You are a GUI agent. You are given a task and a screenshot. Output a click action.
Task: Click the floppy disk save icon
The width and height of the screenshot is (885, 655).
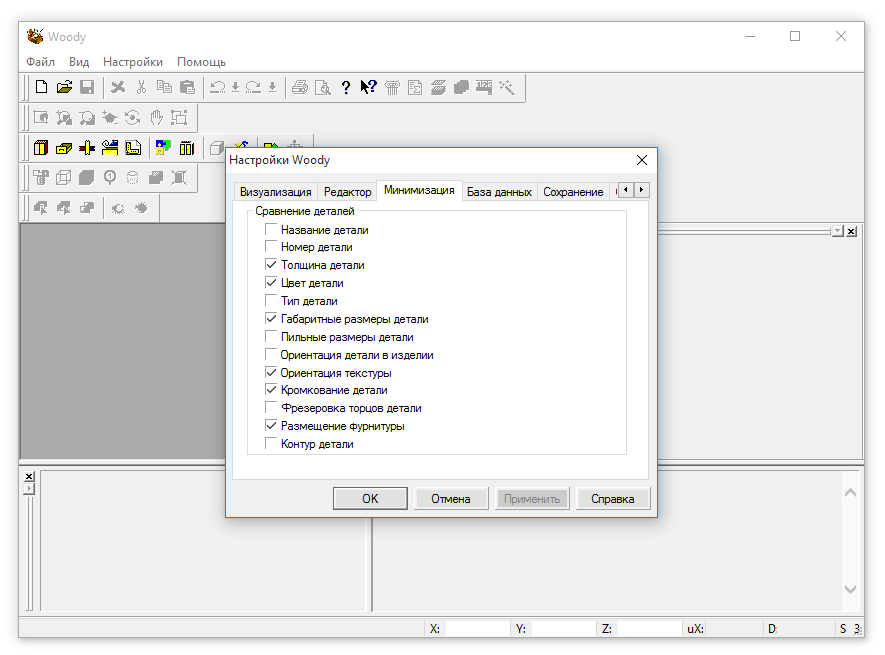(87, 87)
